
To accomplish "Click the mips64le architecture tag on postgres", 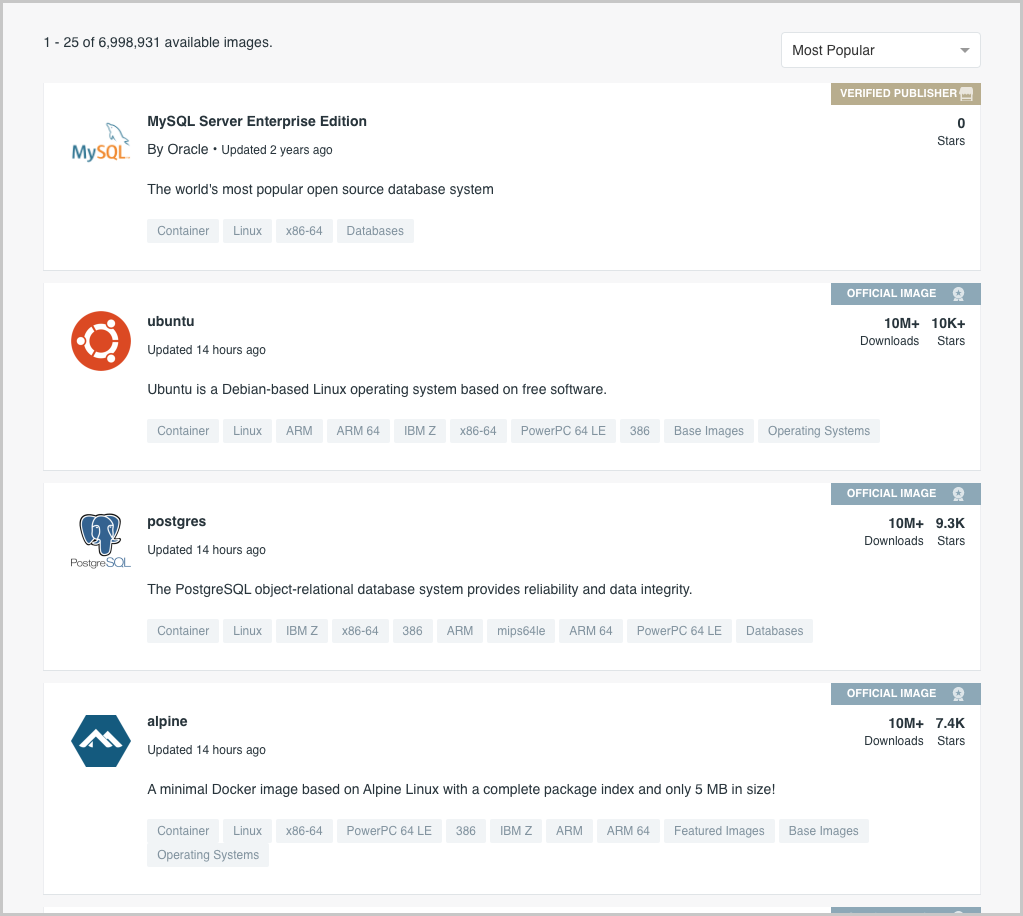I will pos(520,630).
